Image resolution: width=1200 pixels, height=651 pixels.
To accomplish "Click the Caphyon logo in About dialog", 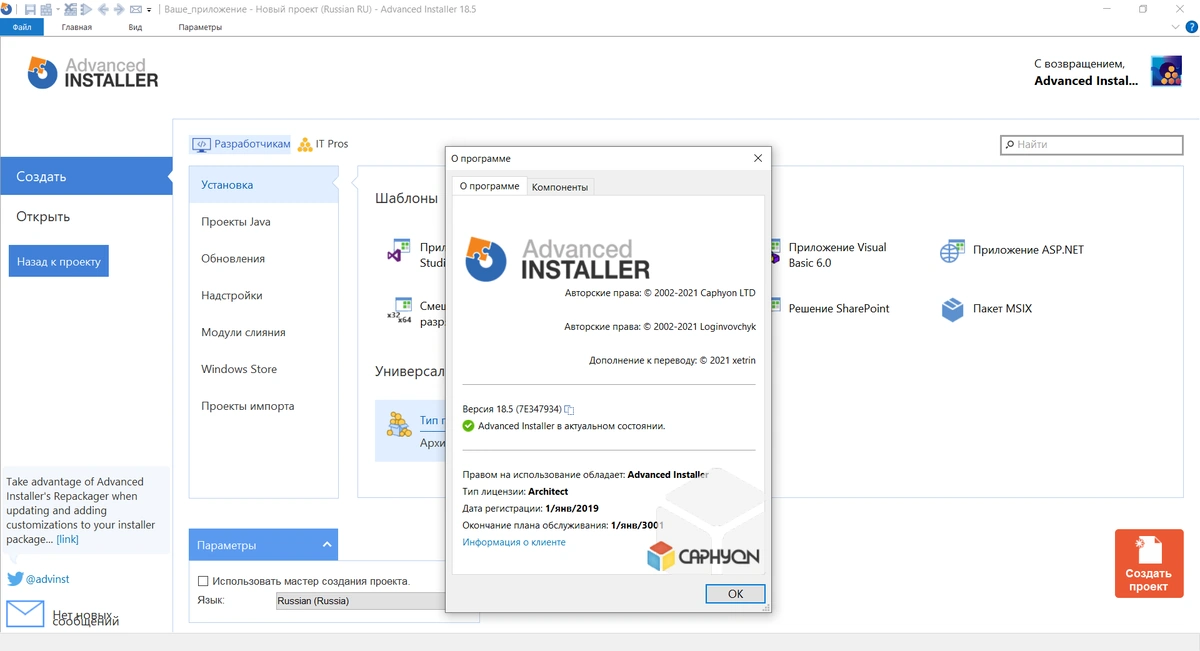I will (x=703, y=556).
